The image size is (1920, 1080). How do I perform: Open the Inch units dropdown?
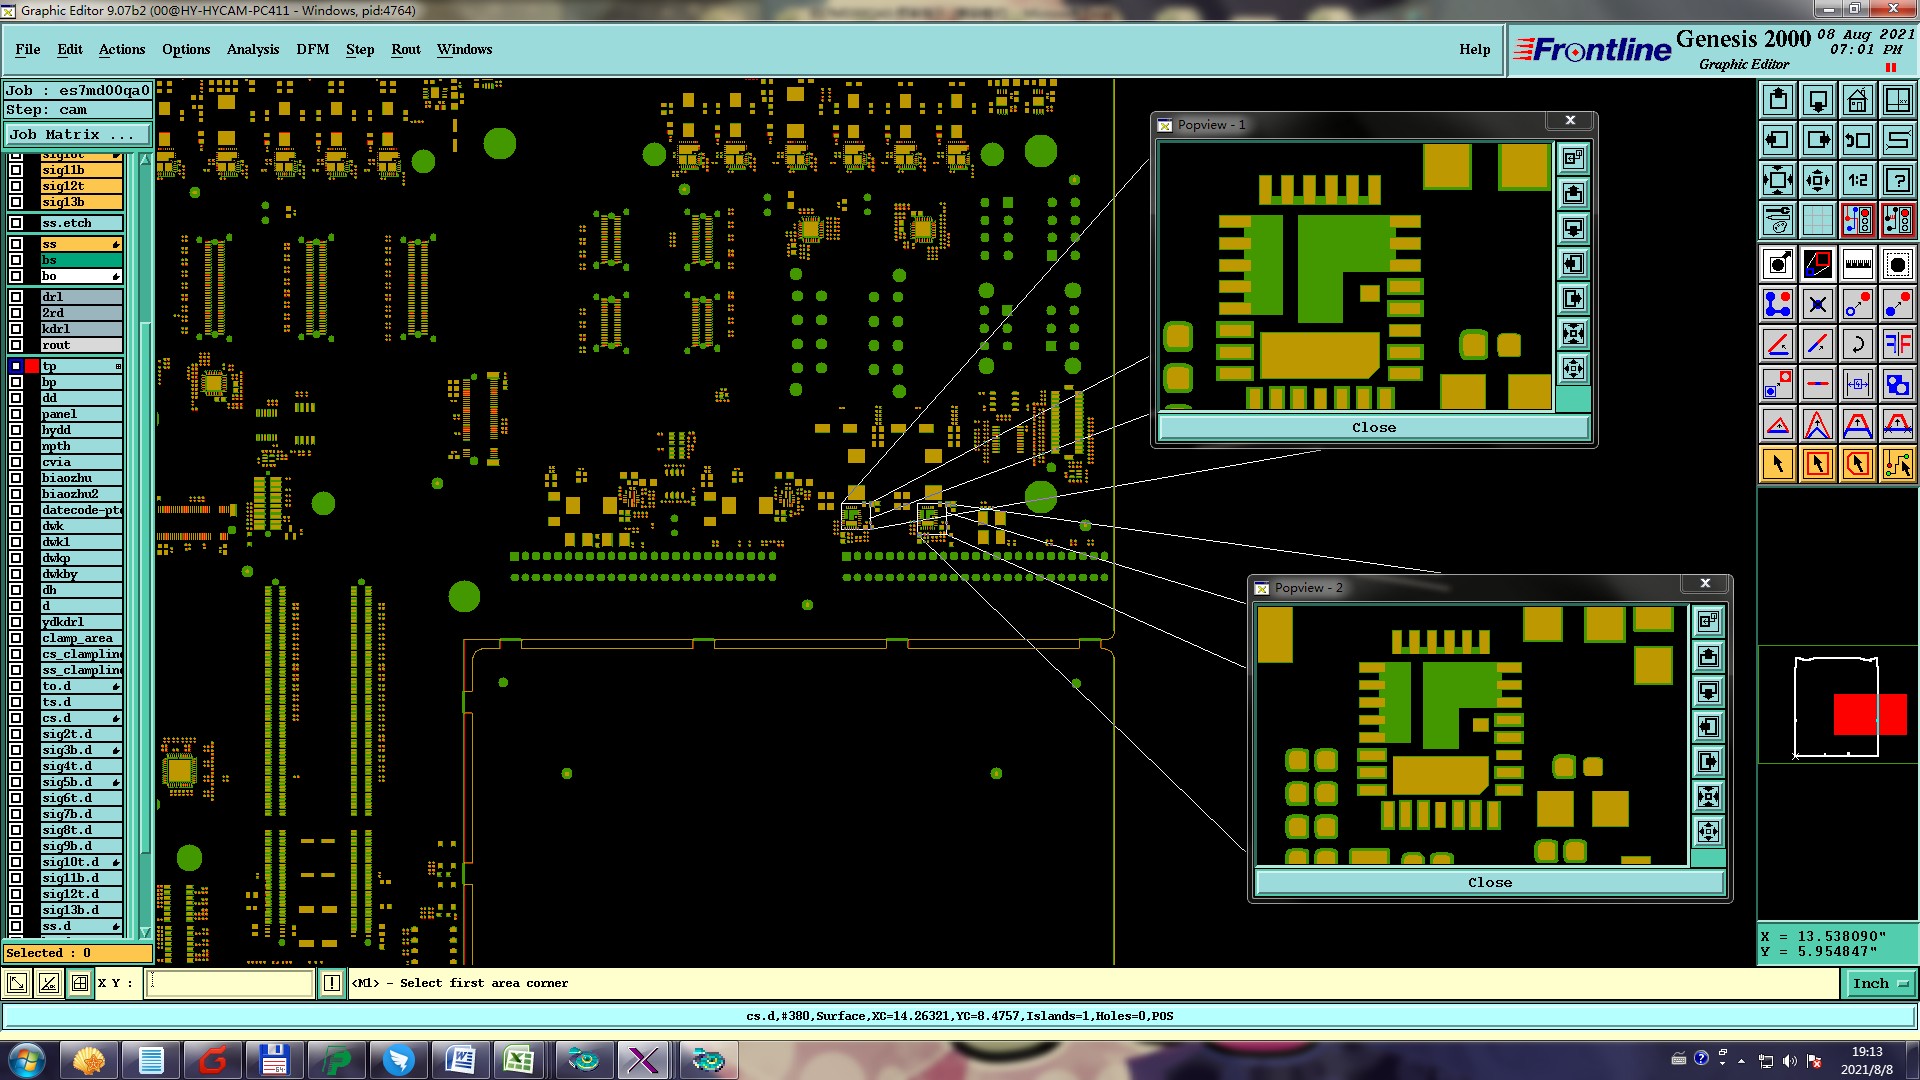1879,984
